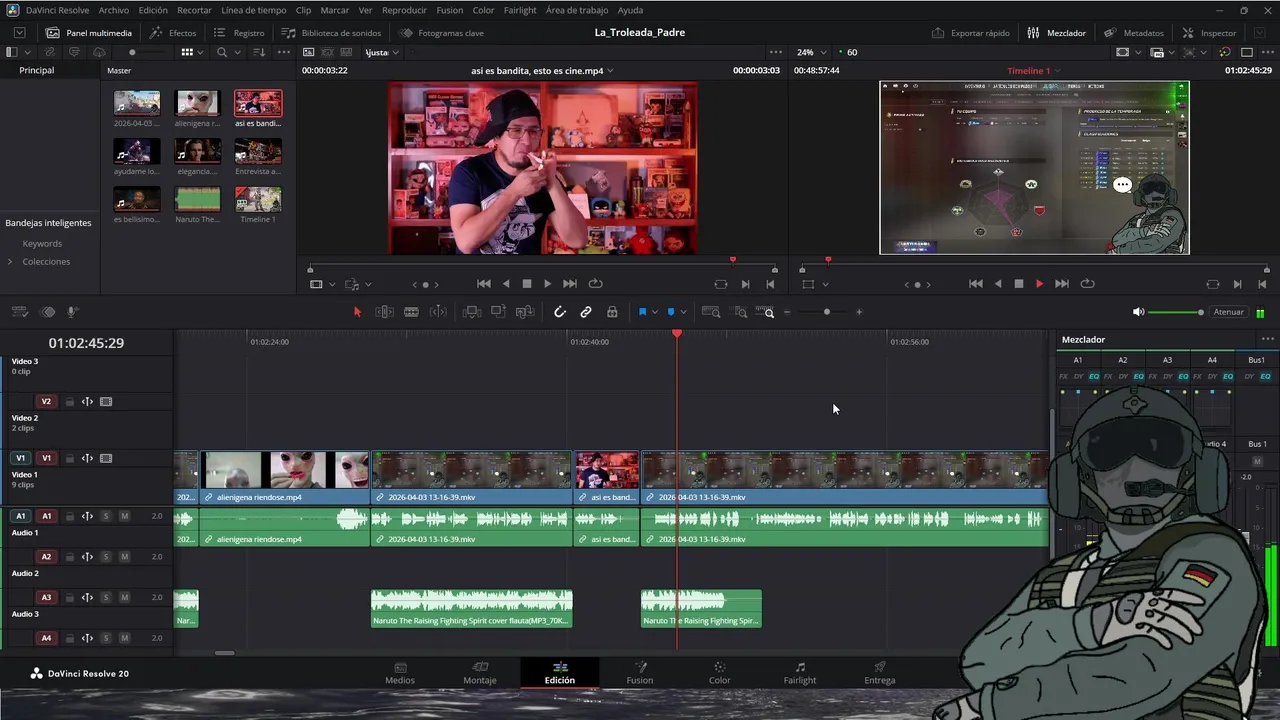Click the Overwrite Clip toolbar icon
The height and width of the screenshot is (720, 1280).
pos(498,312)
